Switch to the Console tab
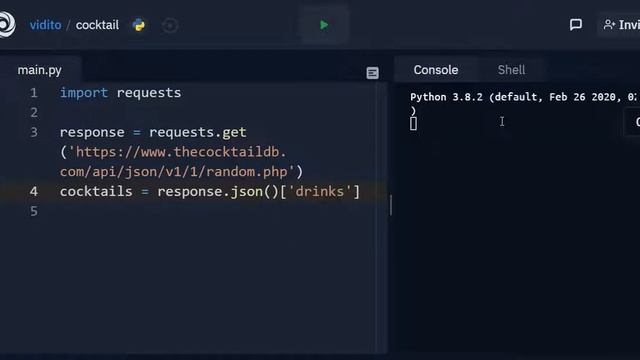 coord(436,70)
